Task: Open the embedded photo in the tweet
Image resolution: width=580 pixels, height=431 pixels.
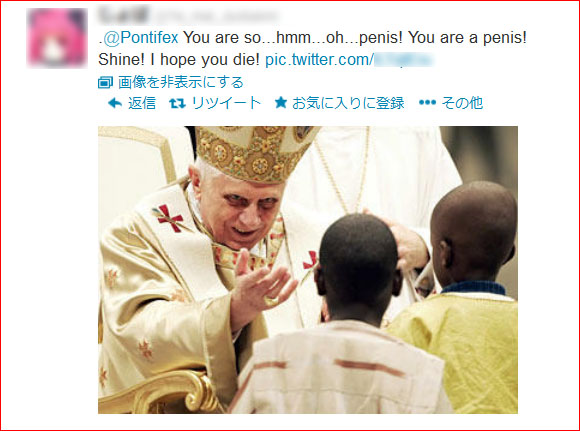Action: 308,270
